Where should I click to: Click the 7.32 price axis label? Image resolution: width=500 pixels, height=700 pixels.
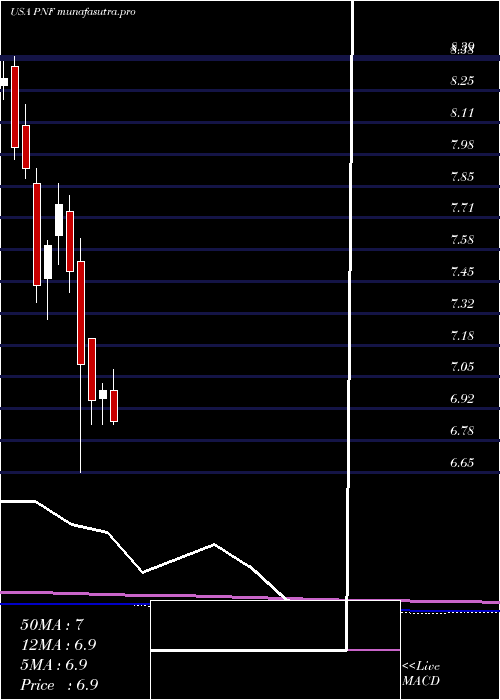coord(462,304)
